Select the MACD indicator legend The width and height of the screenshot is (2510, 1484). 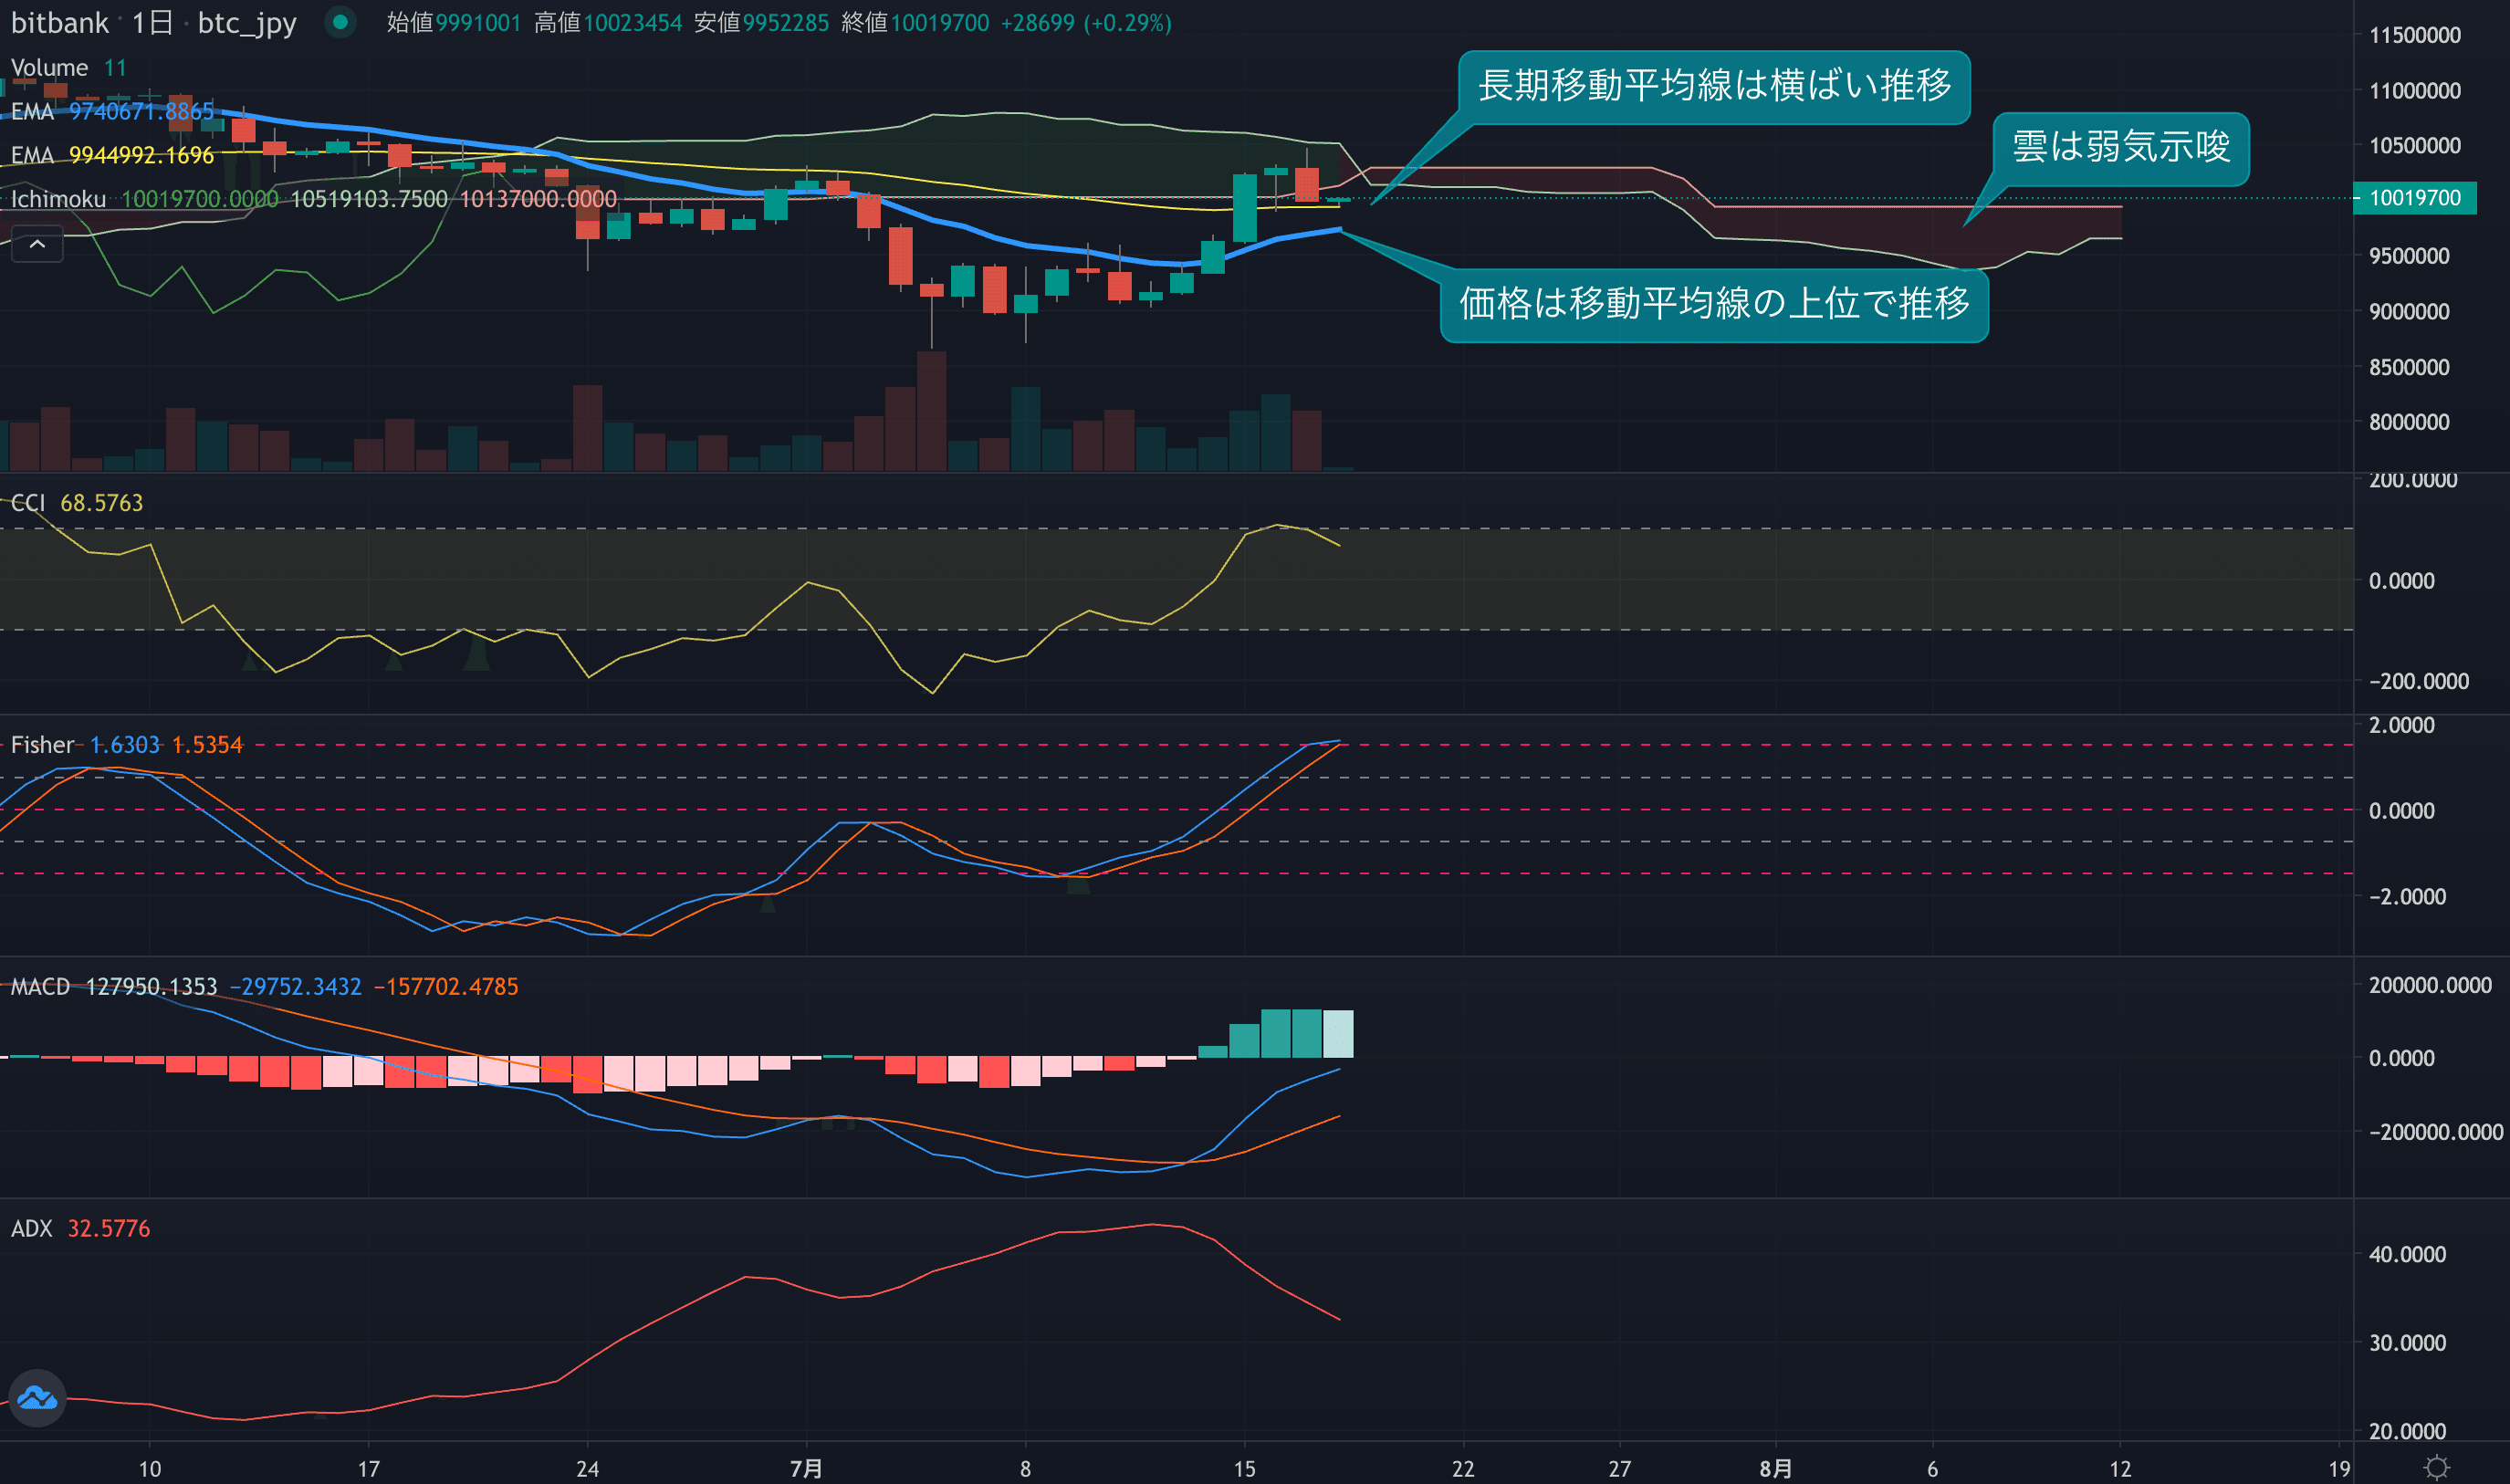[x=40, y=986]
